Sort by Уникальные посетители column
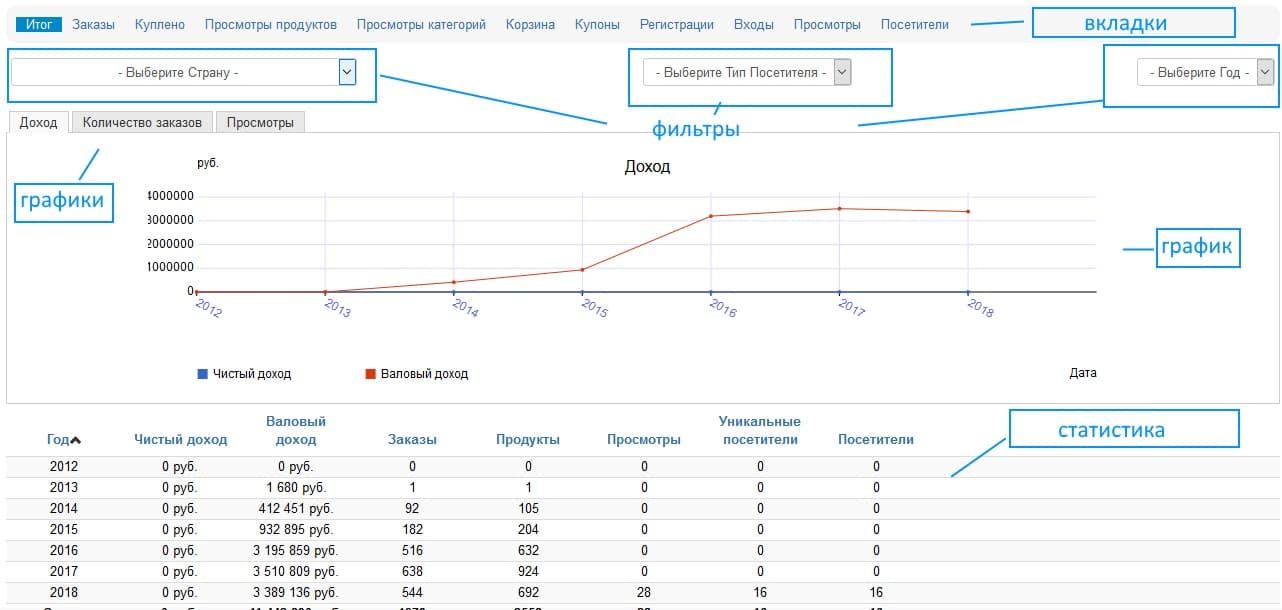The height and width of the screenshot is (610, 1282). point(760,430)
